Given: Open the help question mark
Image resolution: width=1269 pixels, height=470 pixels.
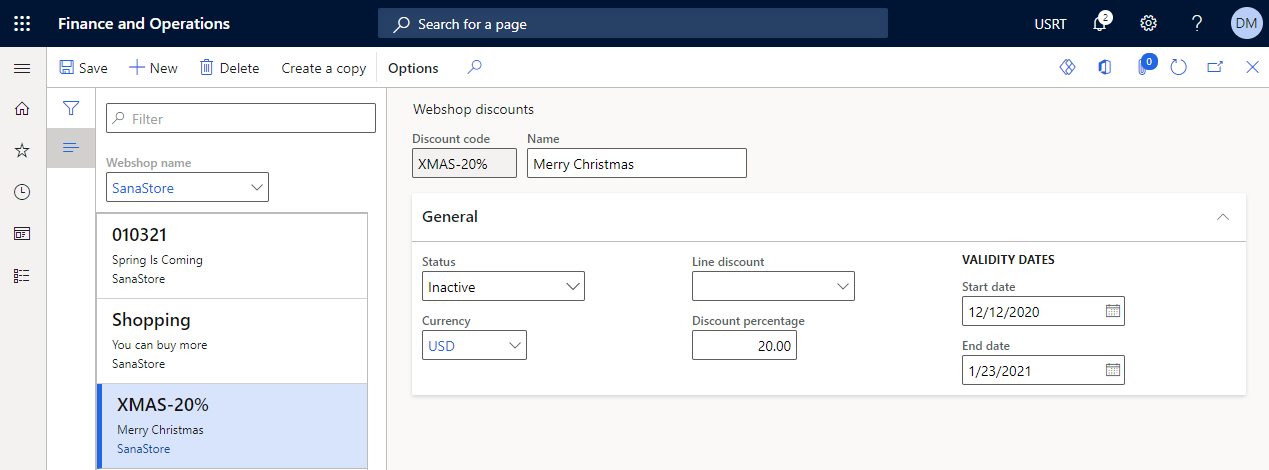Looking at the screenshot, I should 1197,23.
